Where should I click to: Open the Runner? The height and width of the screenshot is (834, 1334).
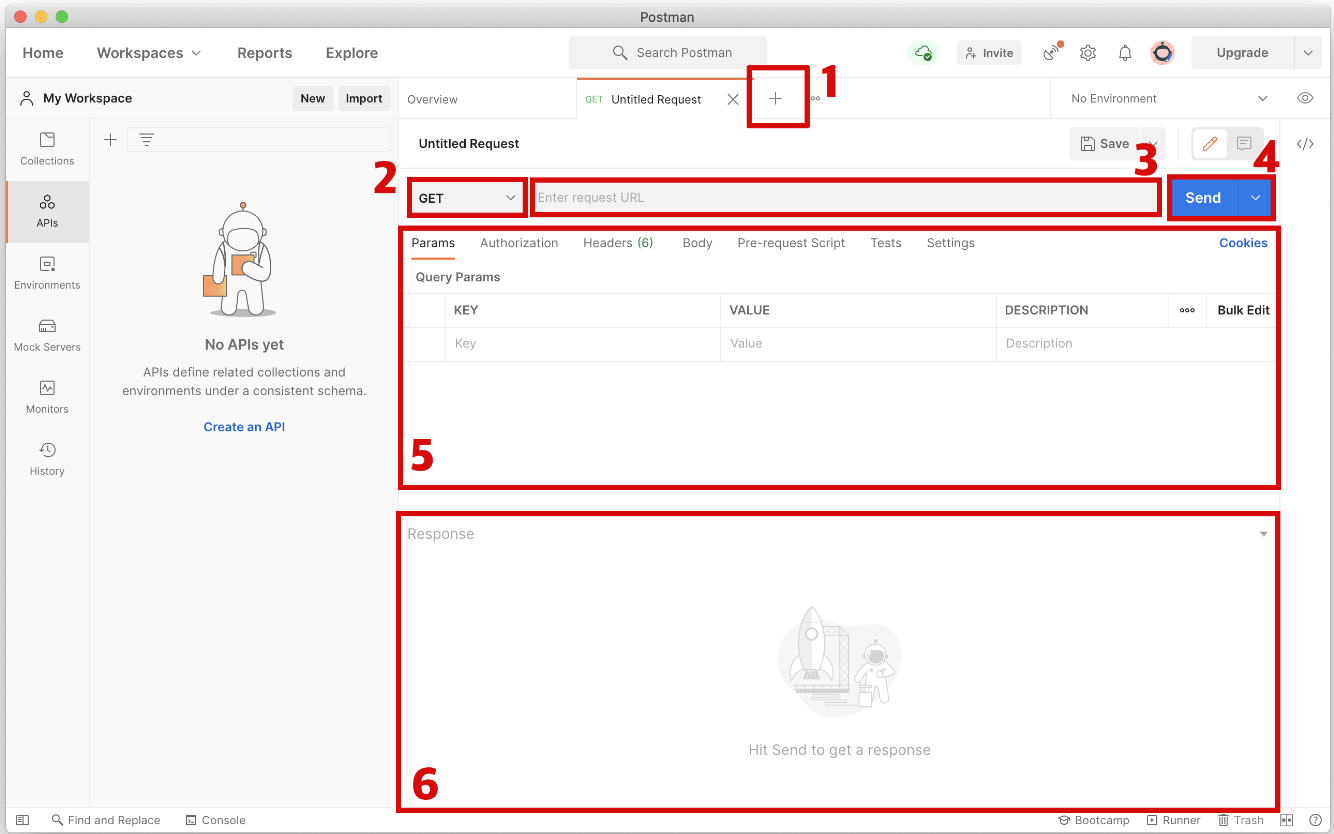1174,820
